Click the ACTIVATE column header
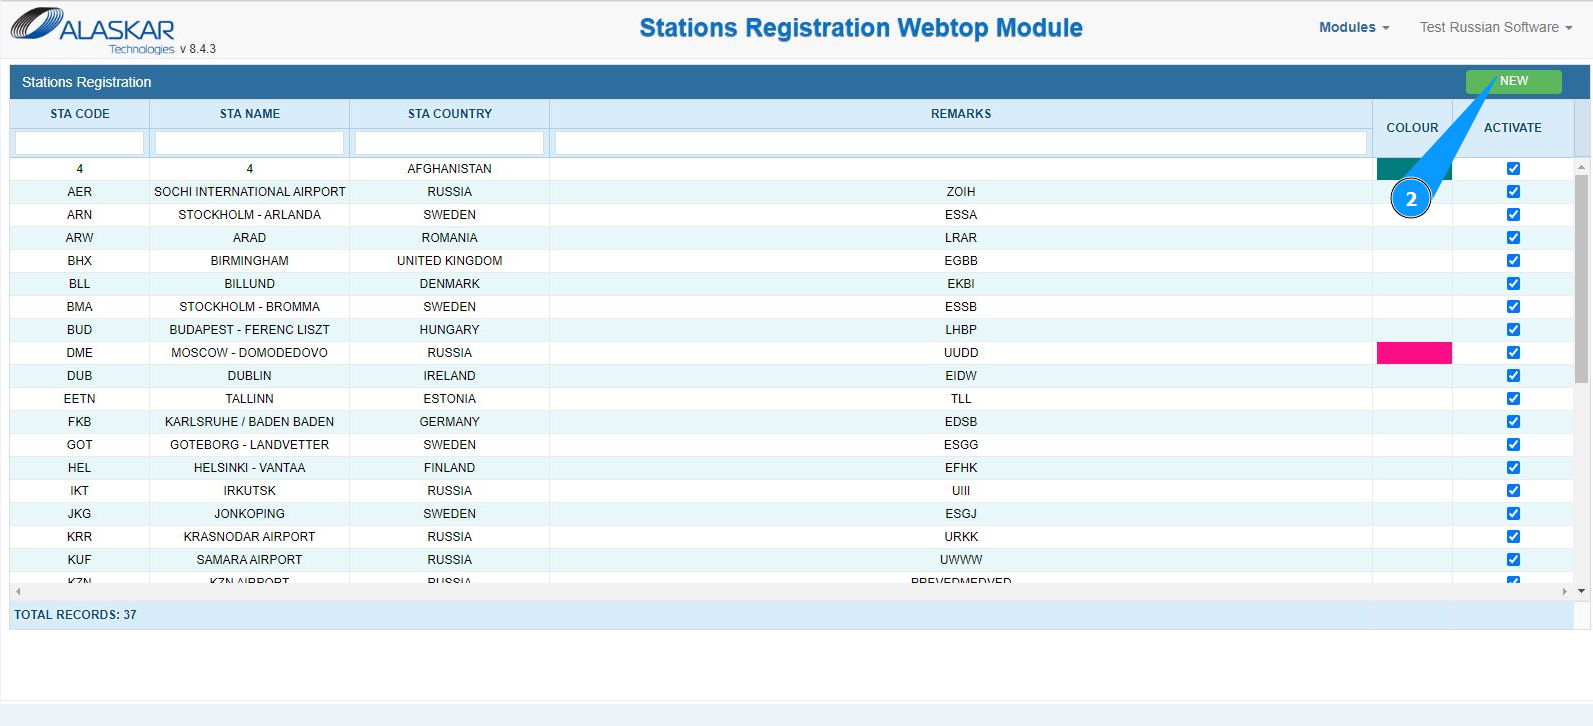The width and height of the screenshot is (1593, 726). pos(1513,128)
